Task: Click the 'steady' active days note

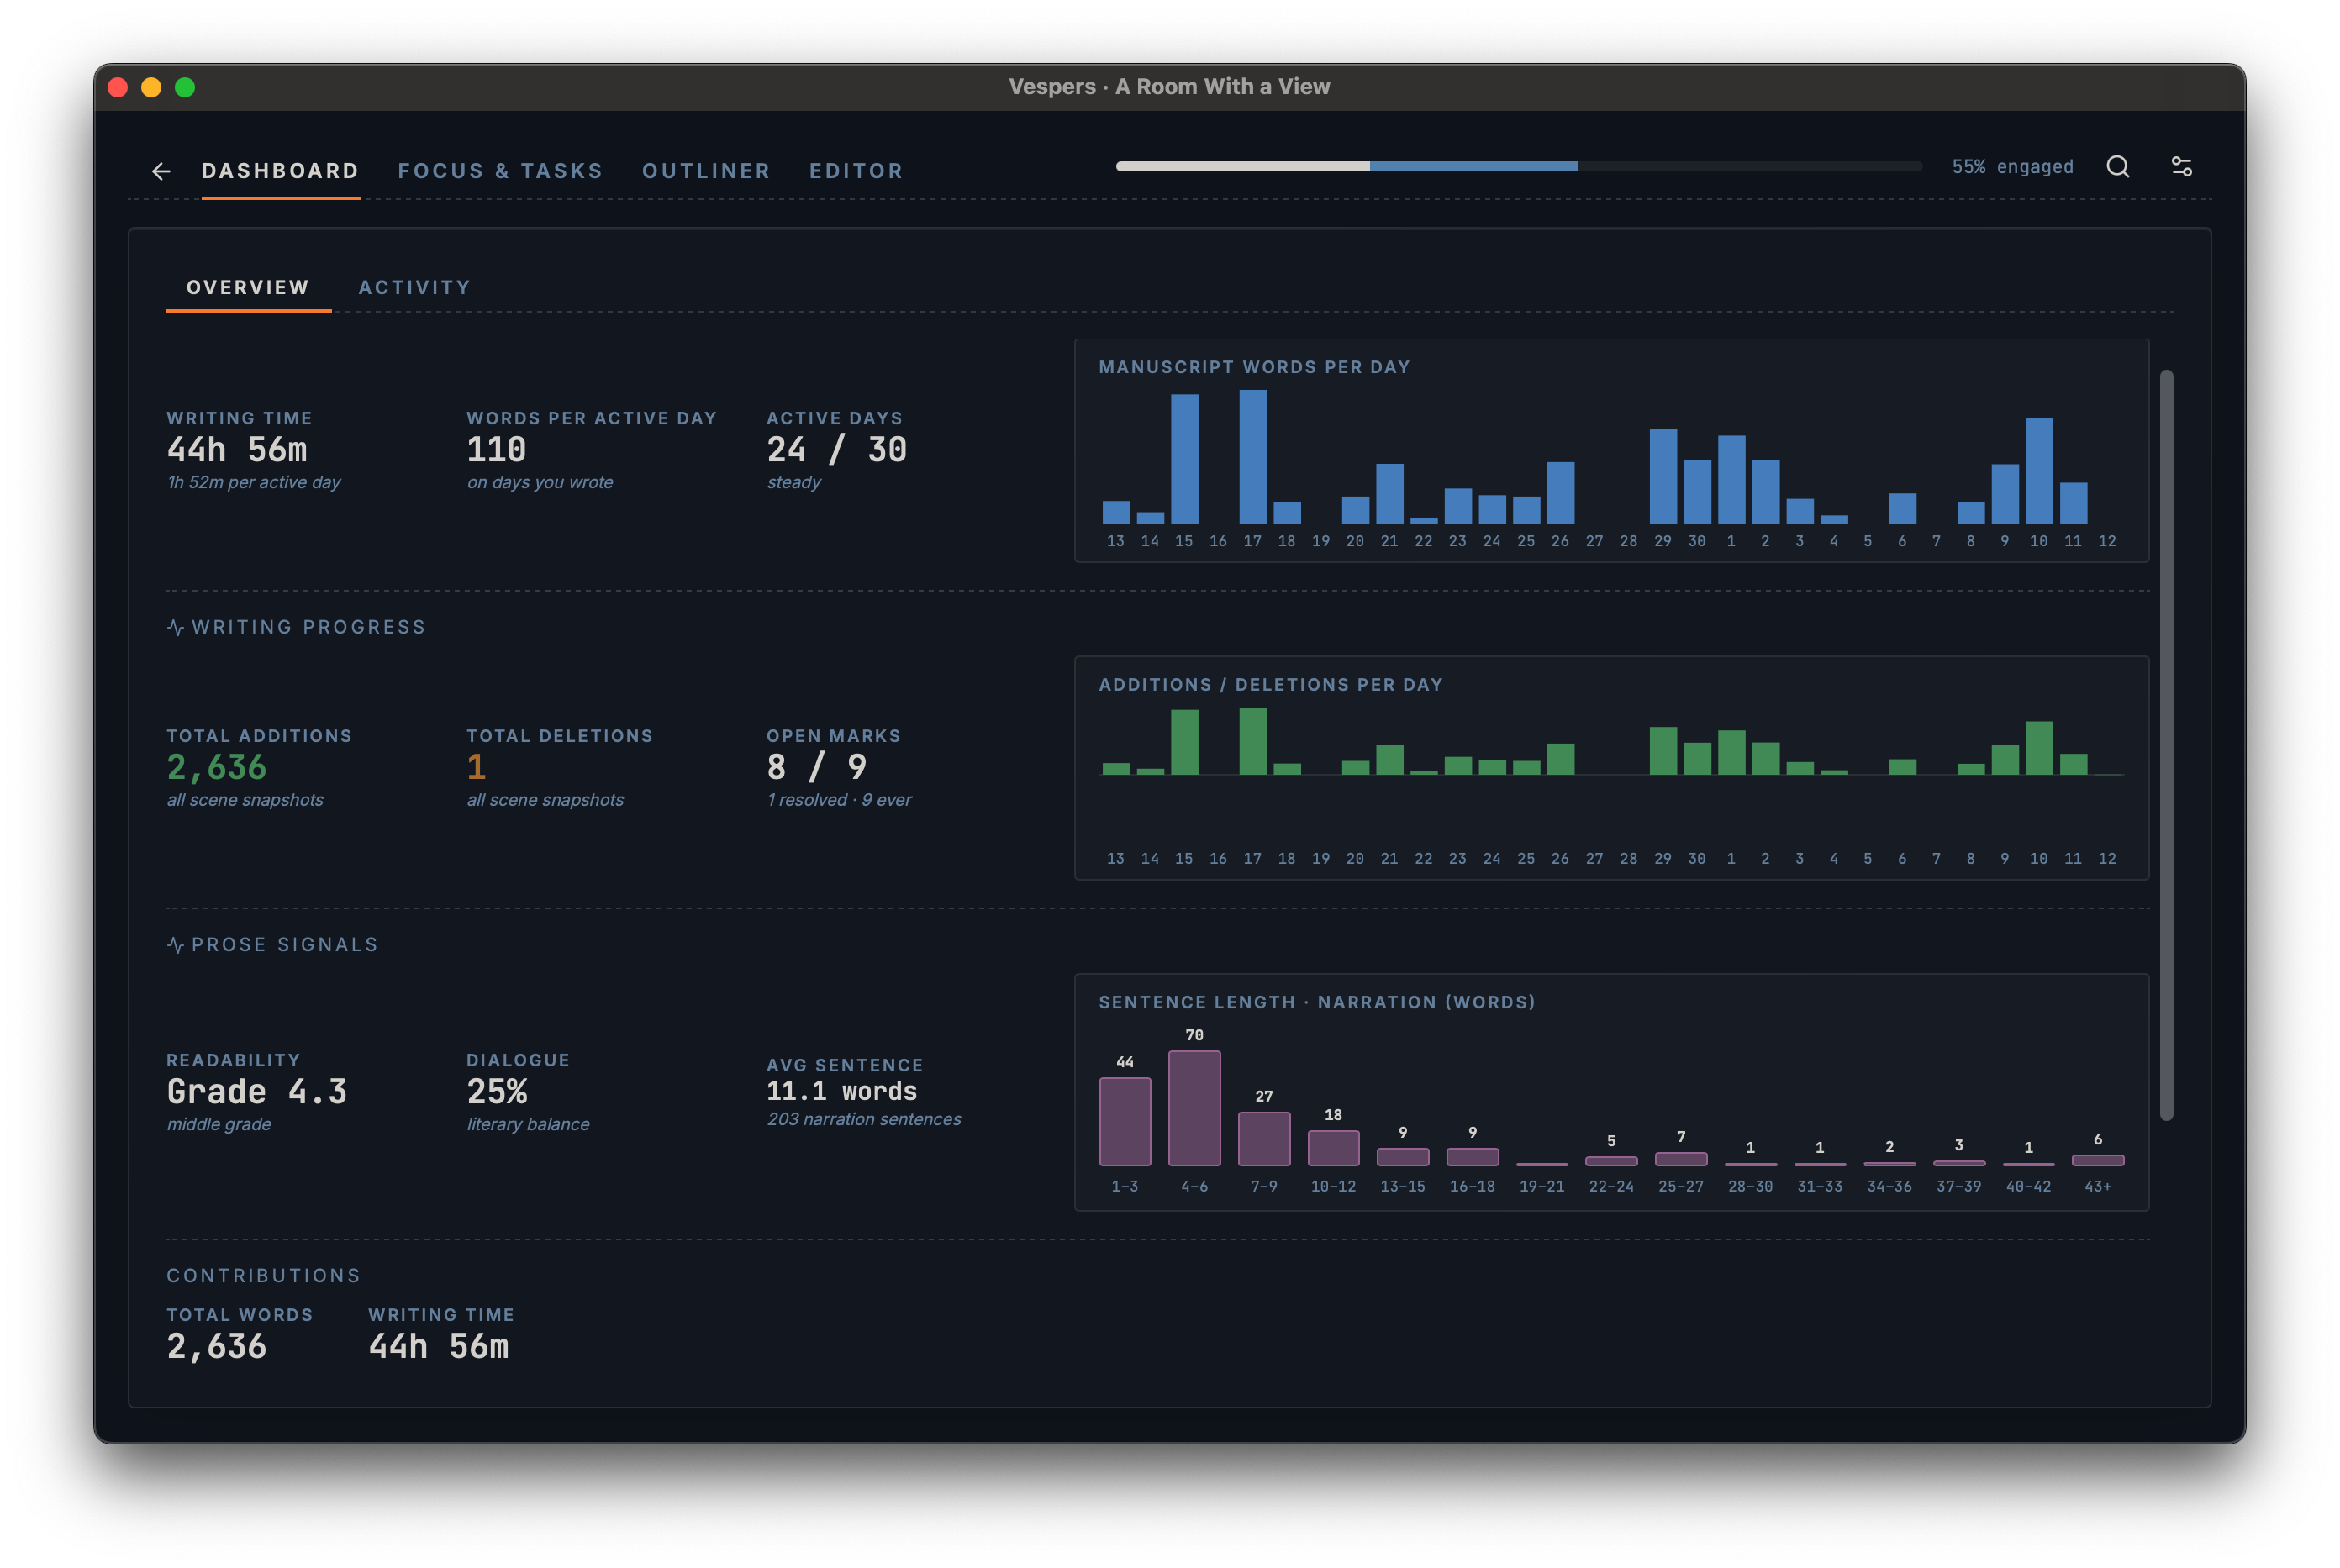Action: coord(794,482)
